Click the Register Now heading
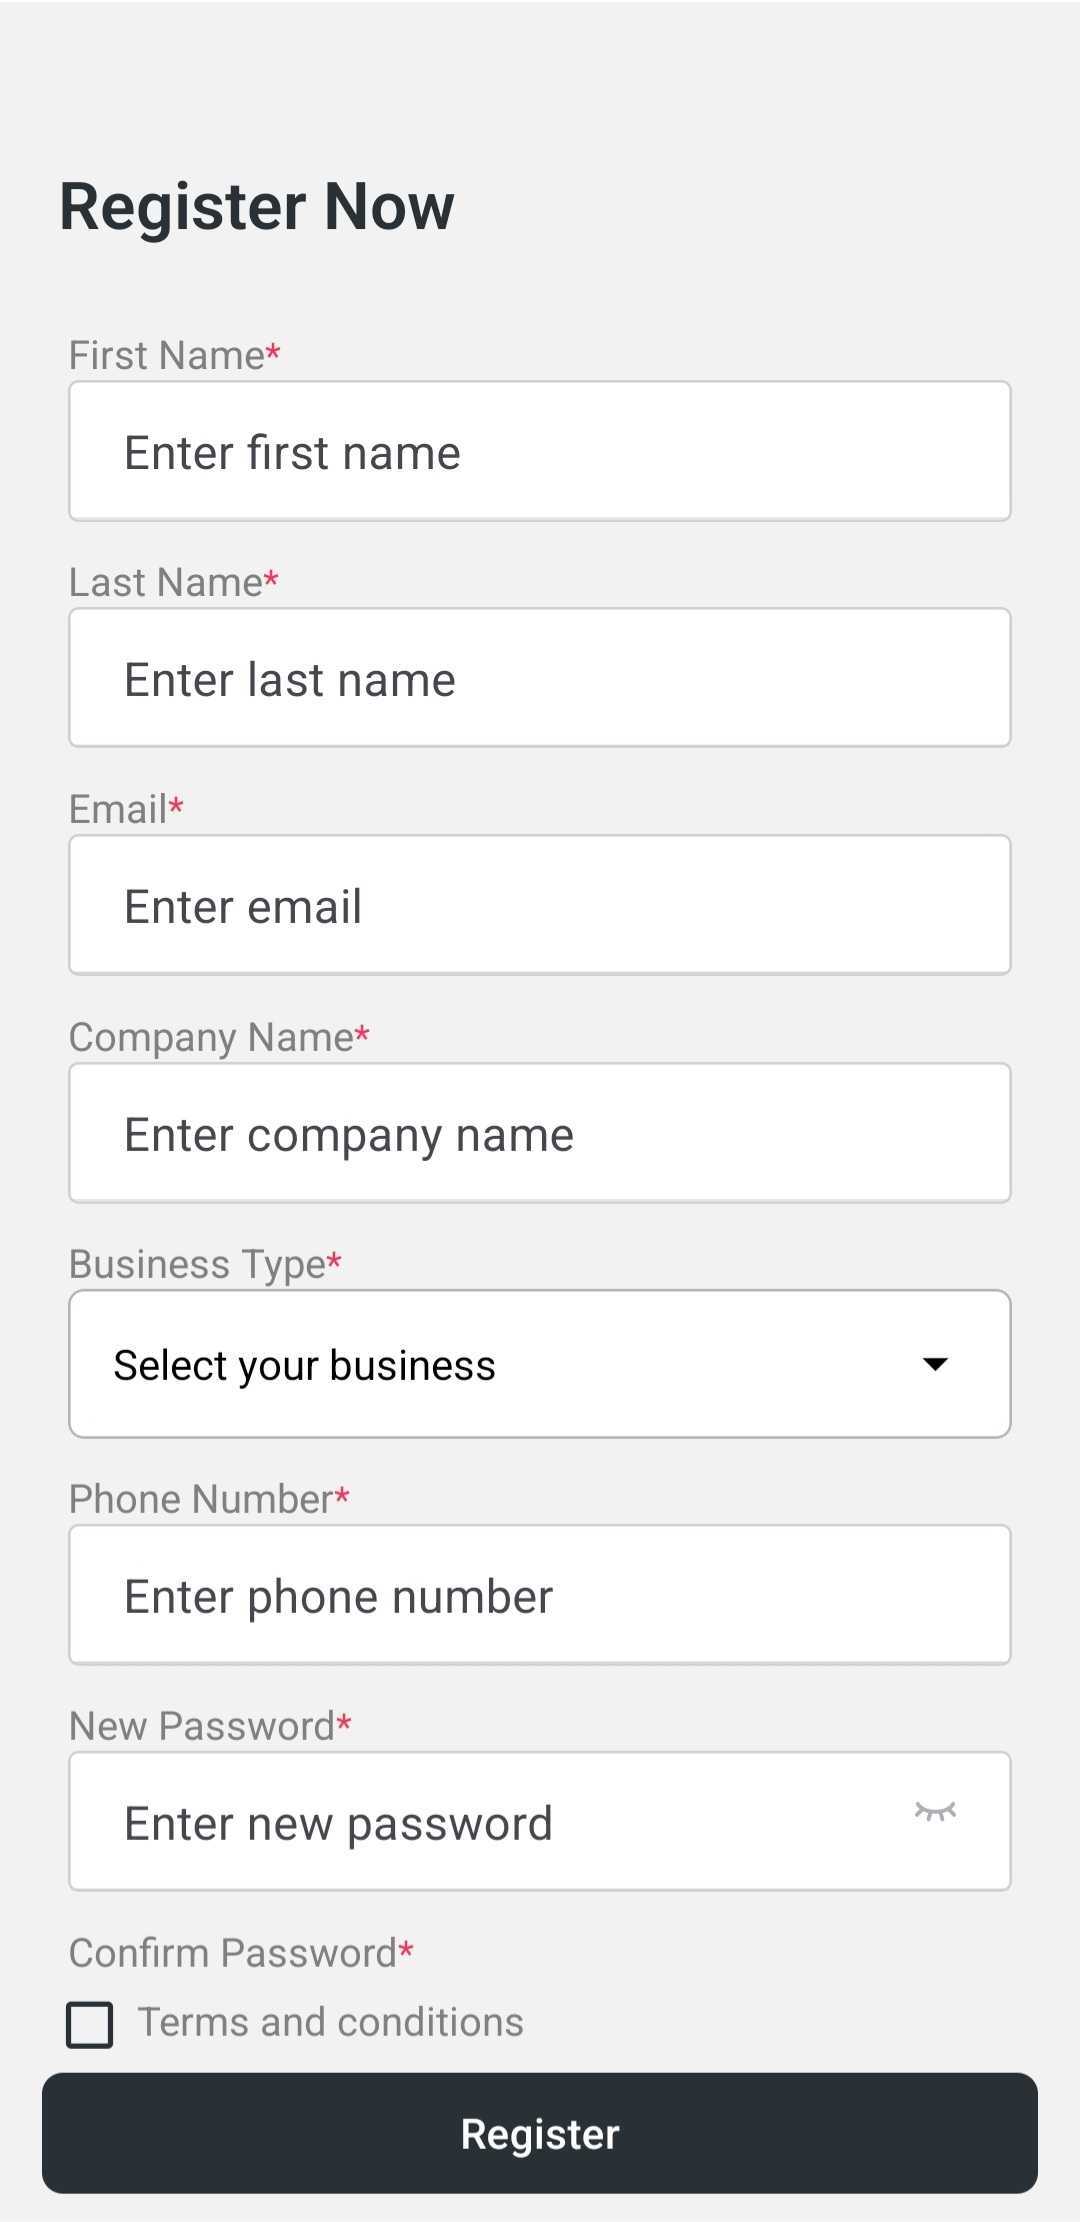1080x2222 pixels. click(x=257, y=207)
